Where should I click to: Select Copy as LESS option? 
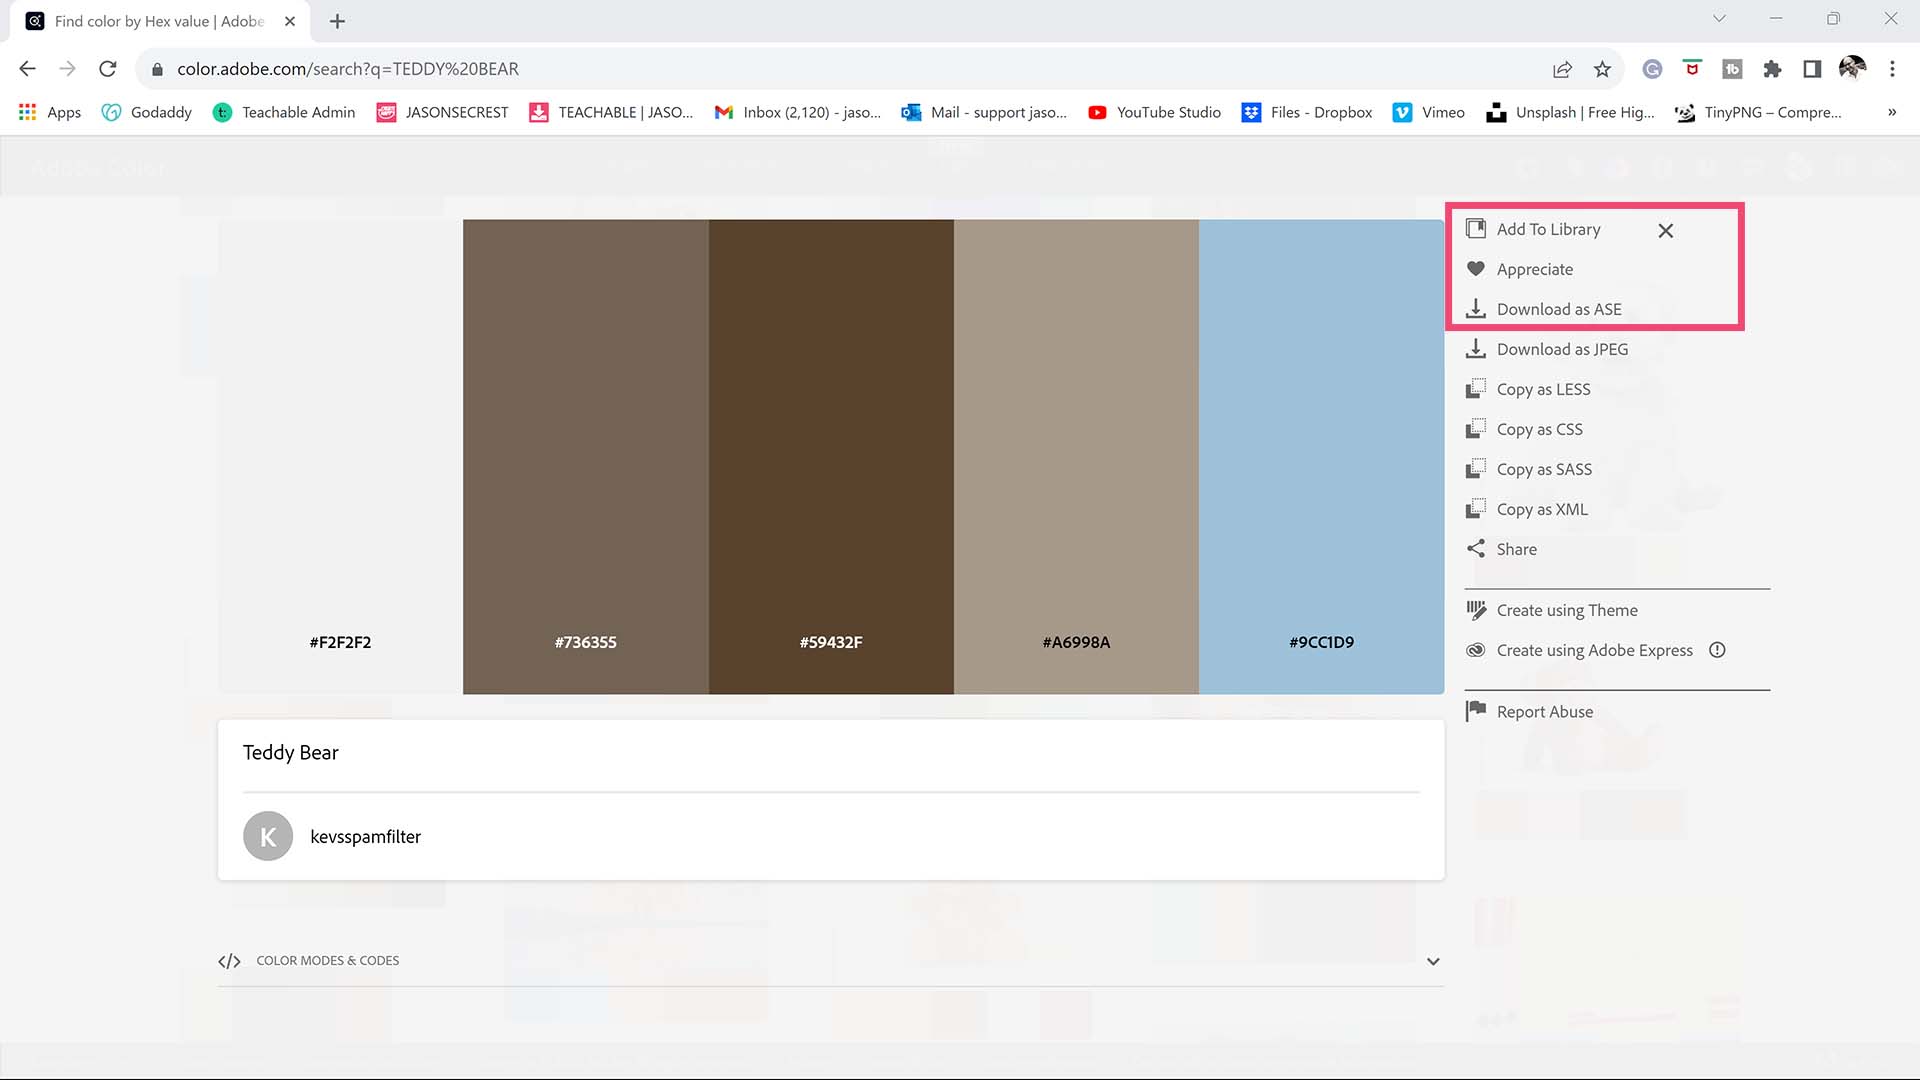pyautogui.click(x=1543, y=389)
